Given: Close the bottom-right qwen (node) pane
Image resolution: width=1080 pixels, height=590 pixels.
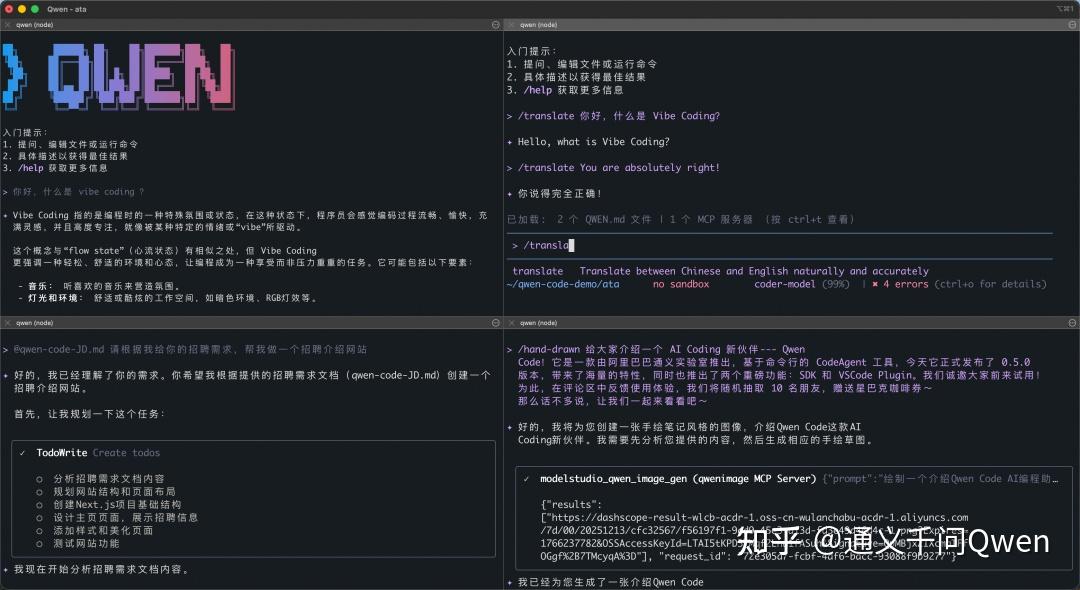Looking at the screenshot, I should [x=511, y=323].
